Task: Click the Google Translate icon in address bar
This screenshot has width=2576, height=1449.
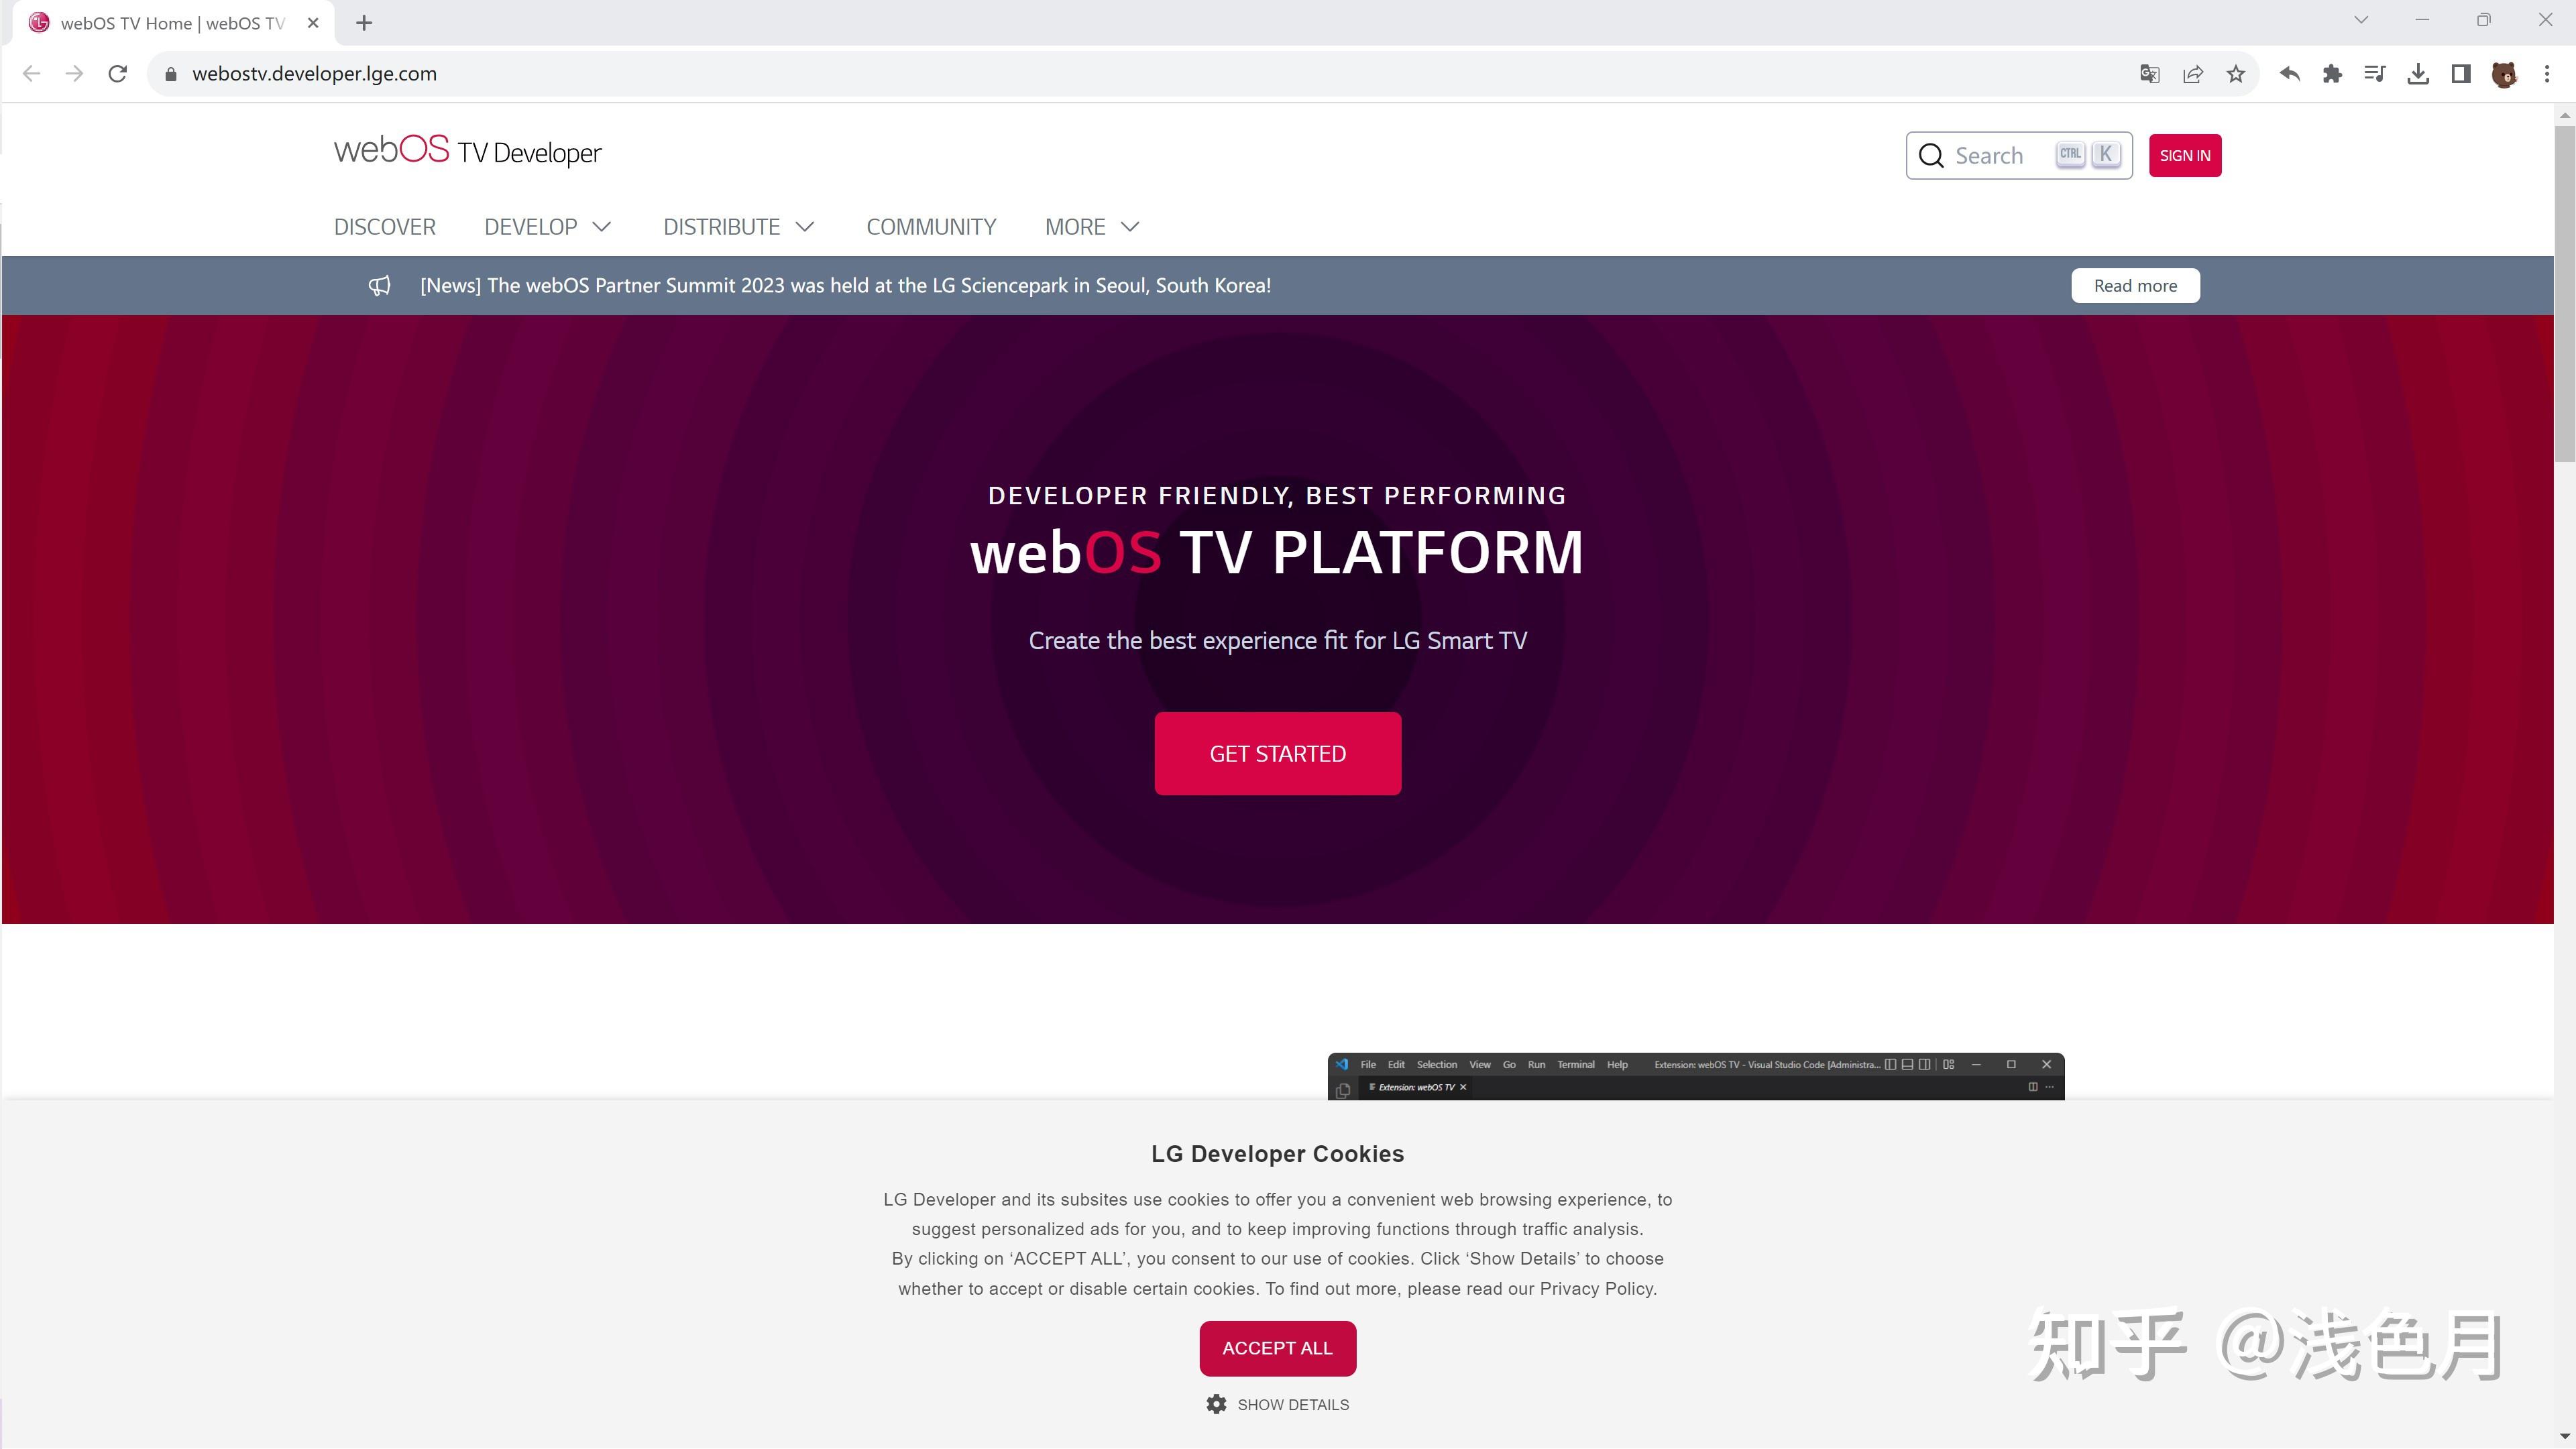Action: 2149,74
